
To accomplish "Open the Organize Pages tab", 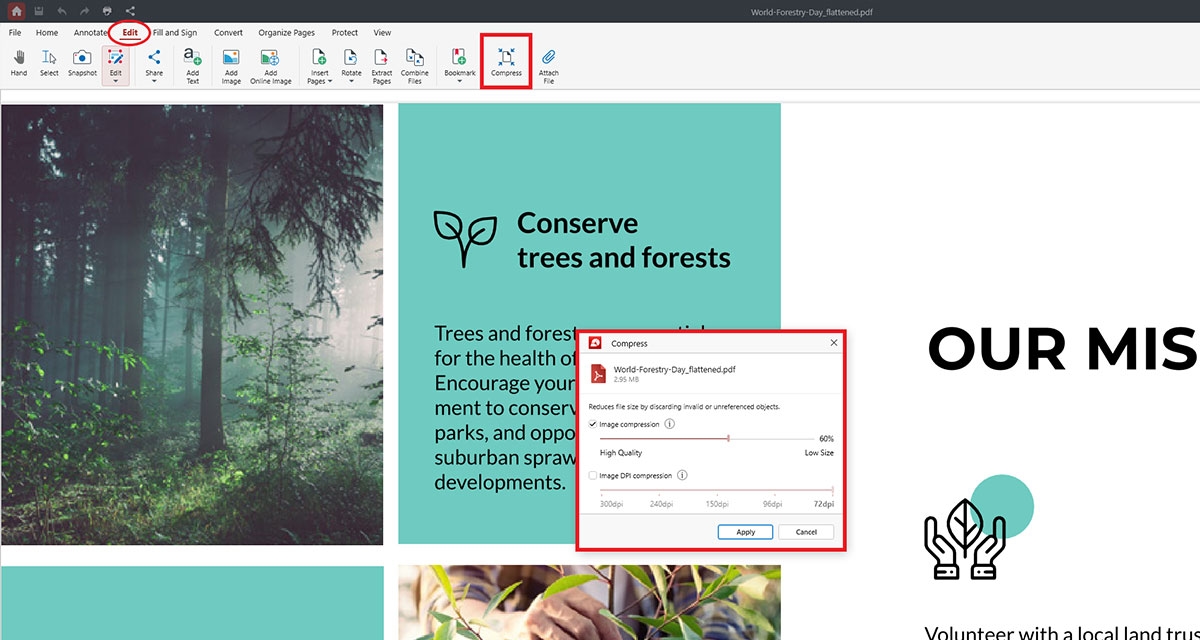I will pos(287,33).
